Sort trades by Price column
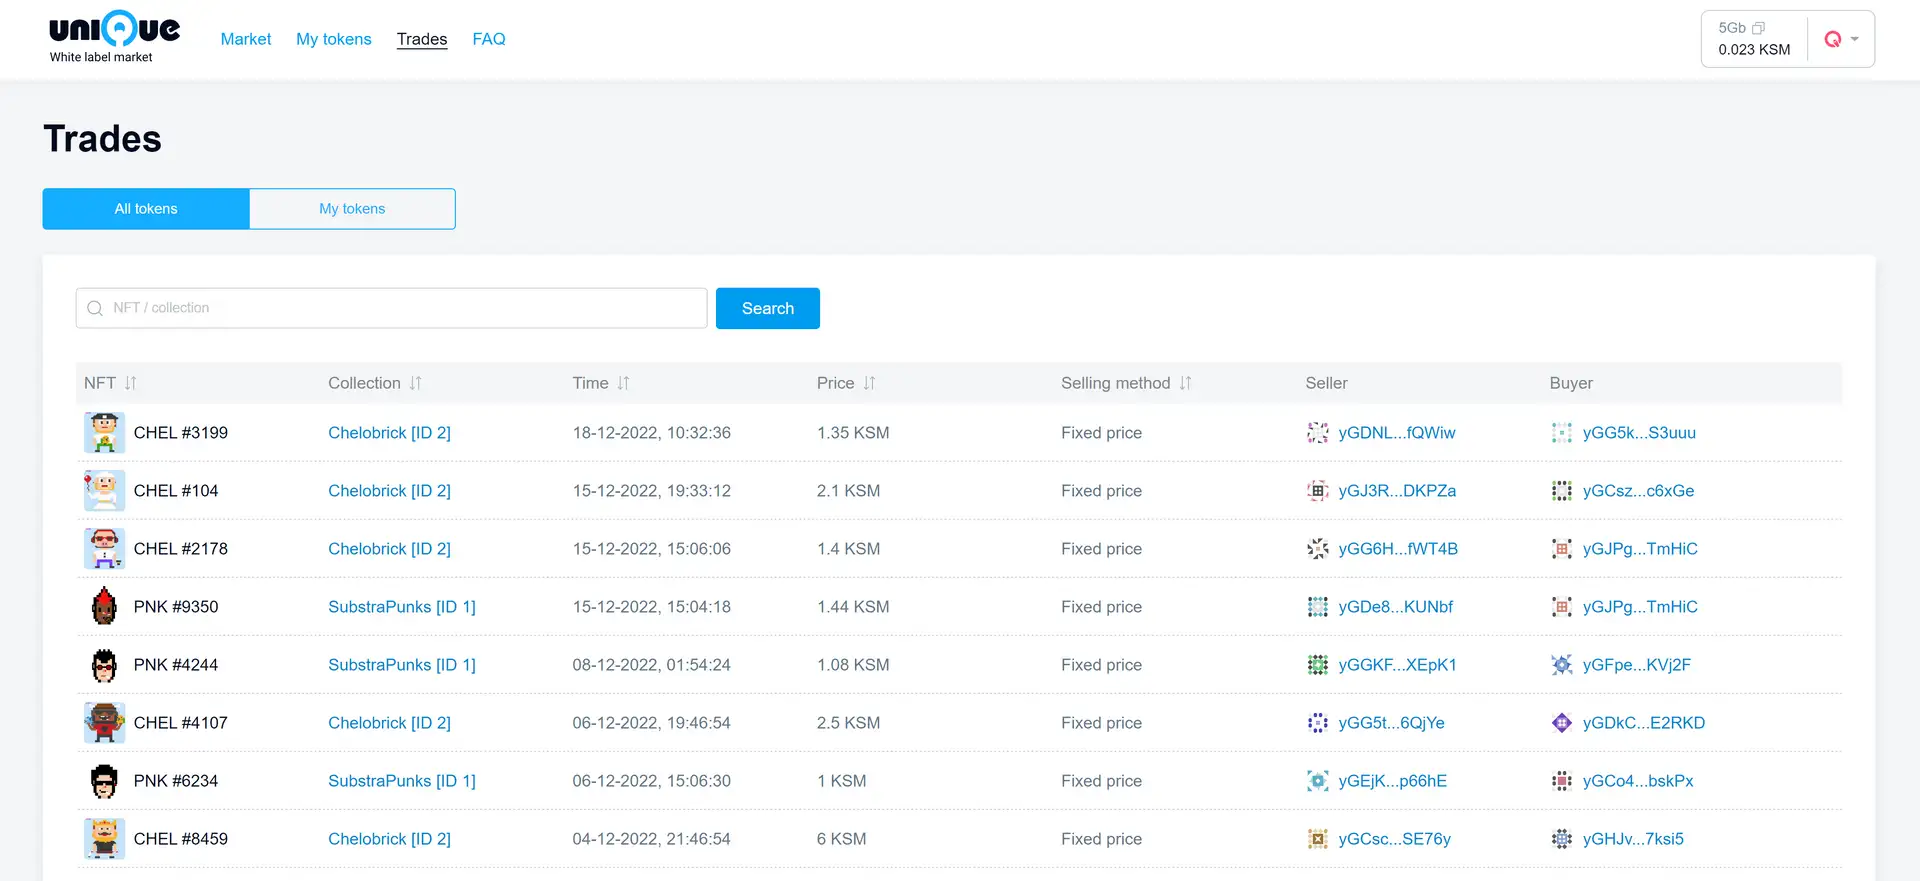 869,383
